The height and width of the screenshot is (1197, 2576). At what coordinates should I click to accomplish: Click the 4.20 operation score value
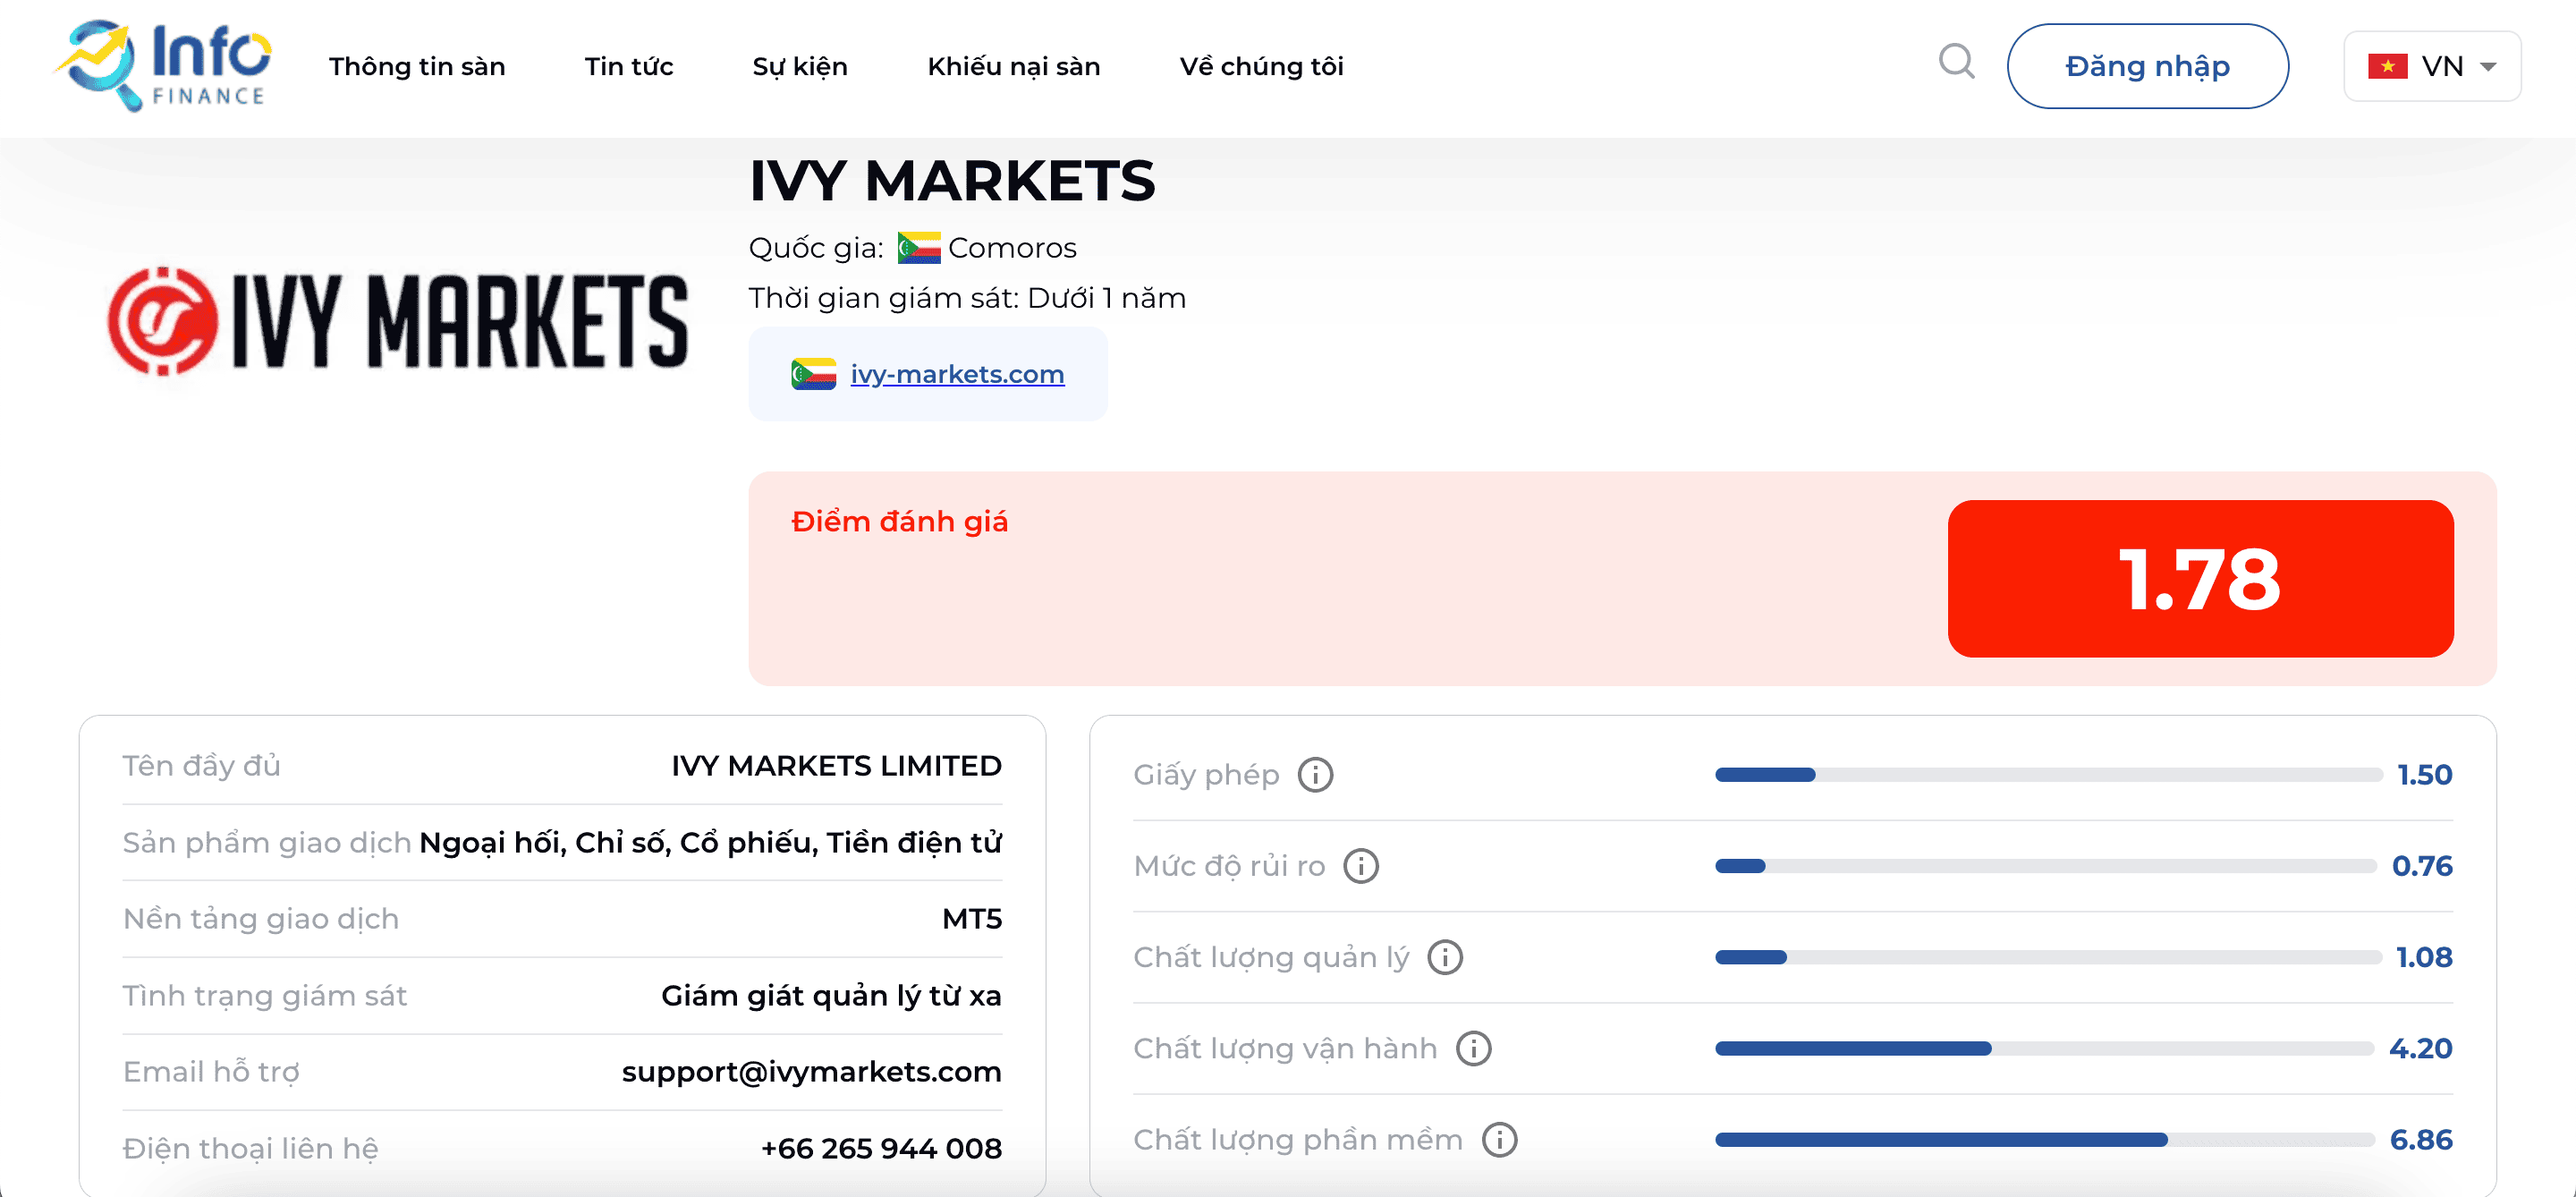coord(2421,1048)
